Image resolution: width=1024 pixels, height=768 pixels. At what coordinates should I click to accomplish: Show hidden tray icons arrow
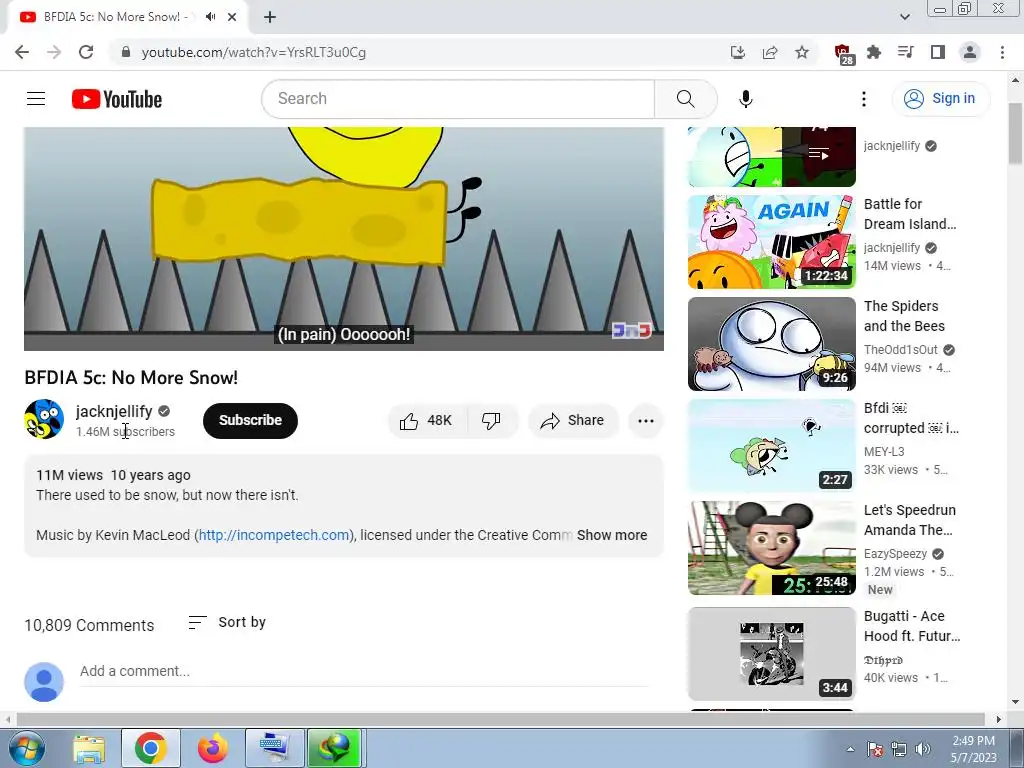tap(850, 750)
